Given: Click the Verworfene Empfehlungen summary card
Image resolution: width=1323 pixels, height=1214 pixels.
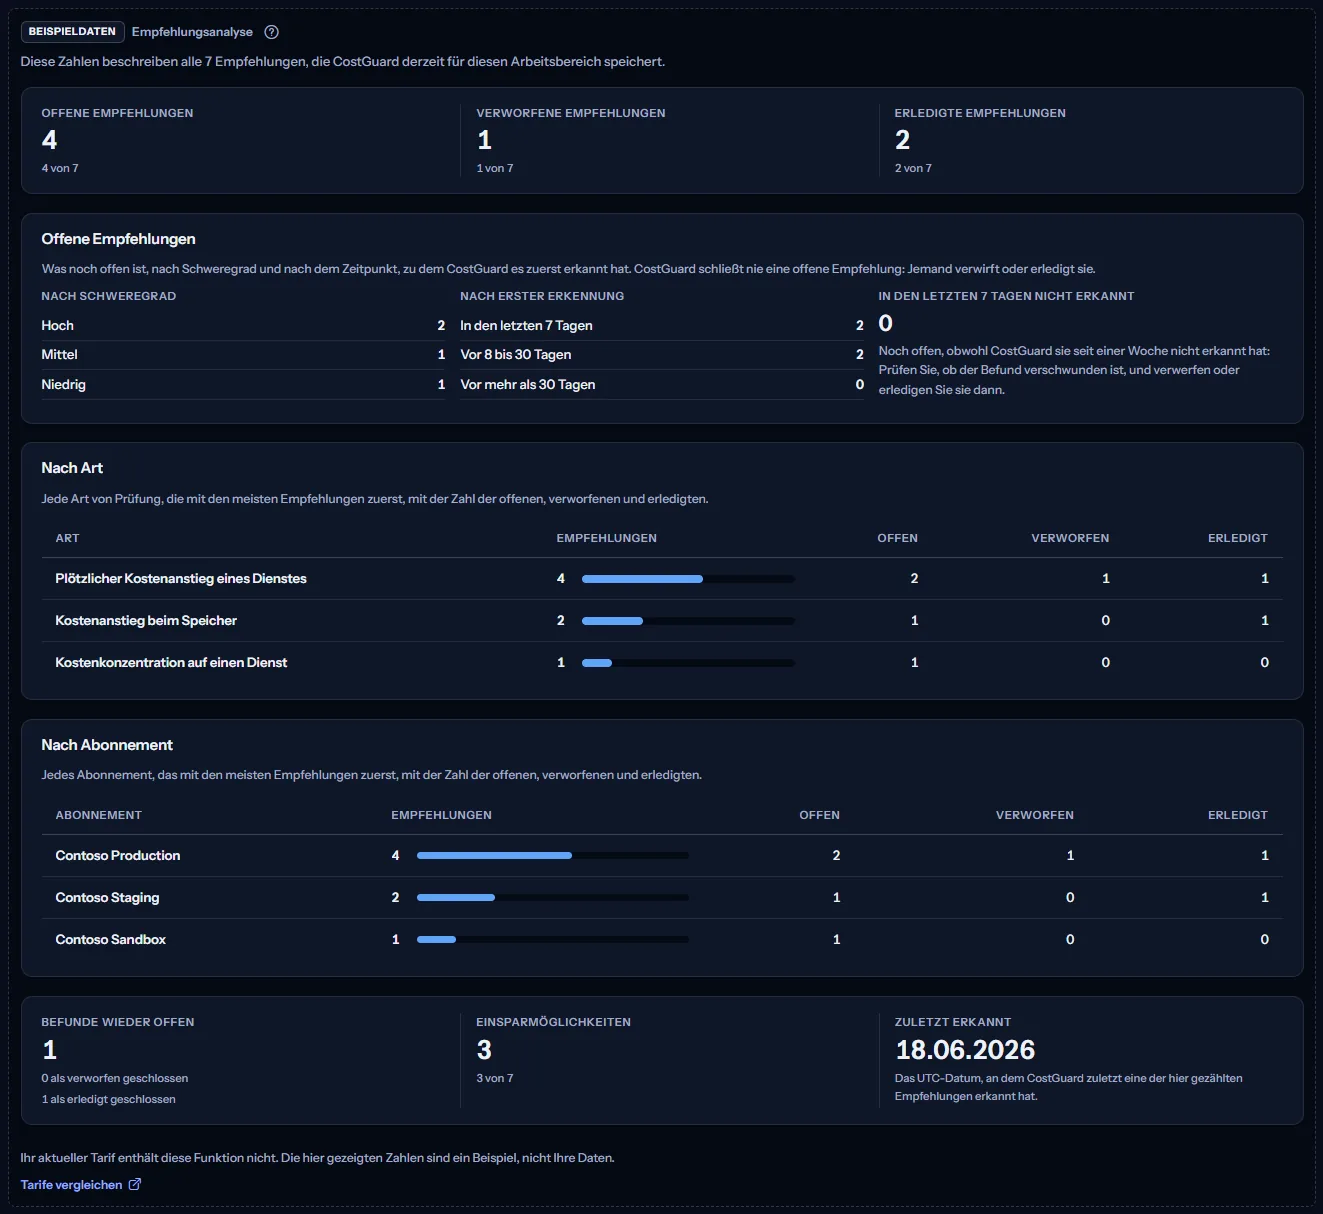Looking at the screenshot, I should [670, 140].
